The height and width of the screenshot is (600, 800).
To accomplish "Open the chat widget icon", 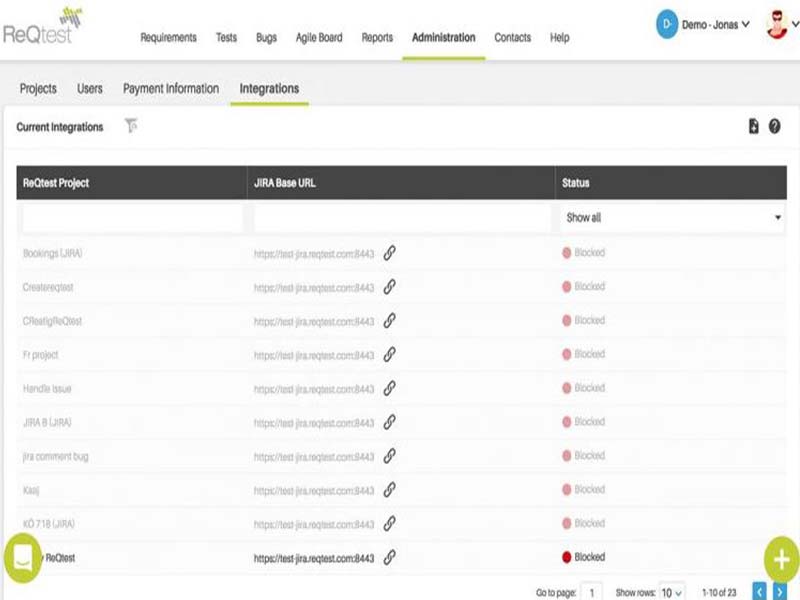I will [x=23, y=559].
